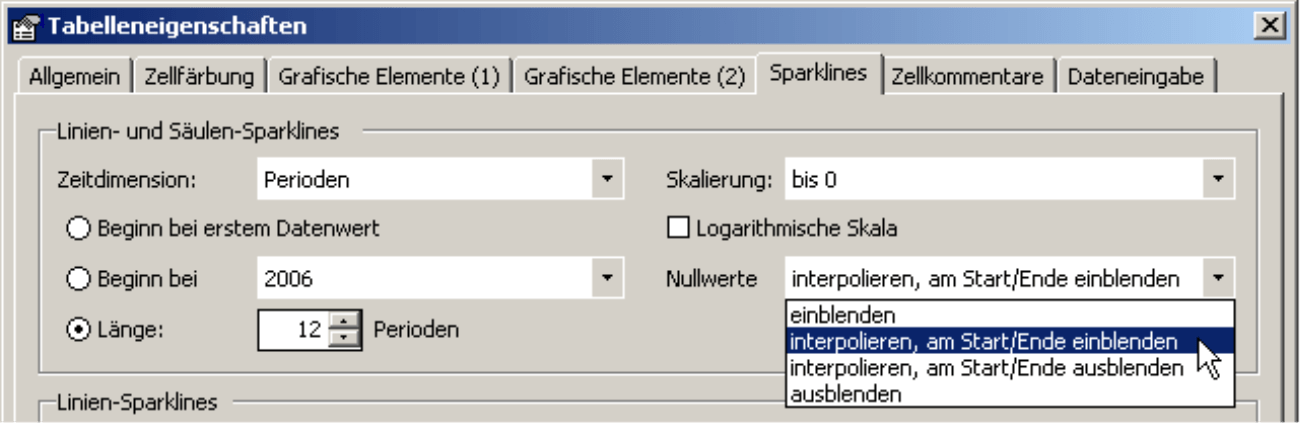This screenshot has height=423, width=1300.
Task: Switch to the Zellkommentare tab
Action: tap(968, 76)
